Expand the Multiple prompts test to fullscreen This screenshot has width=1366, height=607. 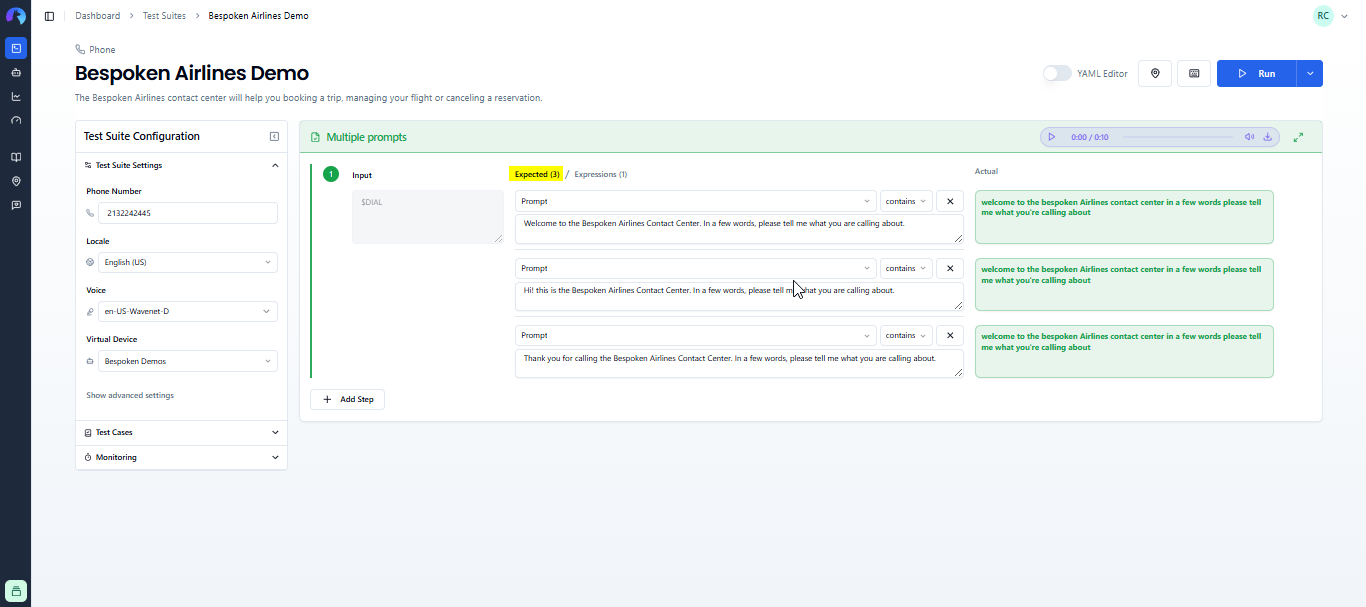[x=1298, y=137]
